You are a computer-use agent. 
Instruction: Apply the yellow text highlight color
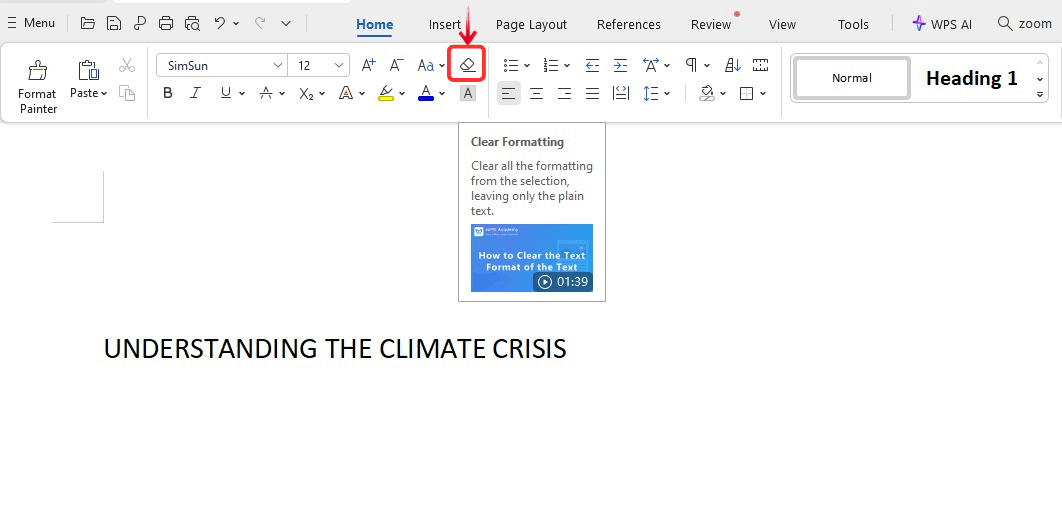pyautogui.click(x=386, y=93)
